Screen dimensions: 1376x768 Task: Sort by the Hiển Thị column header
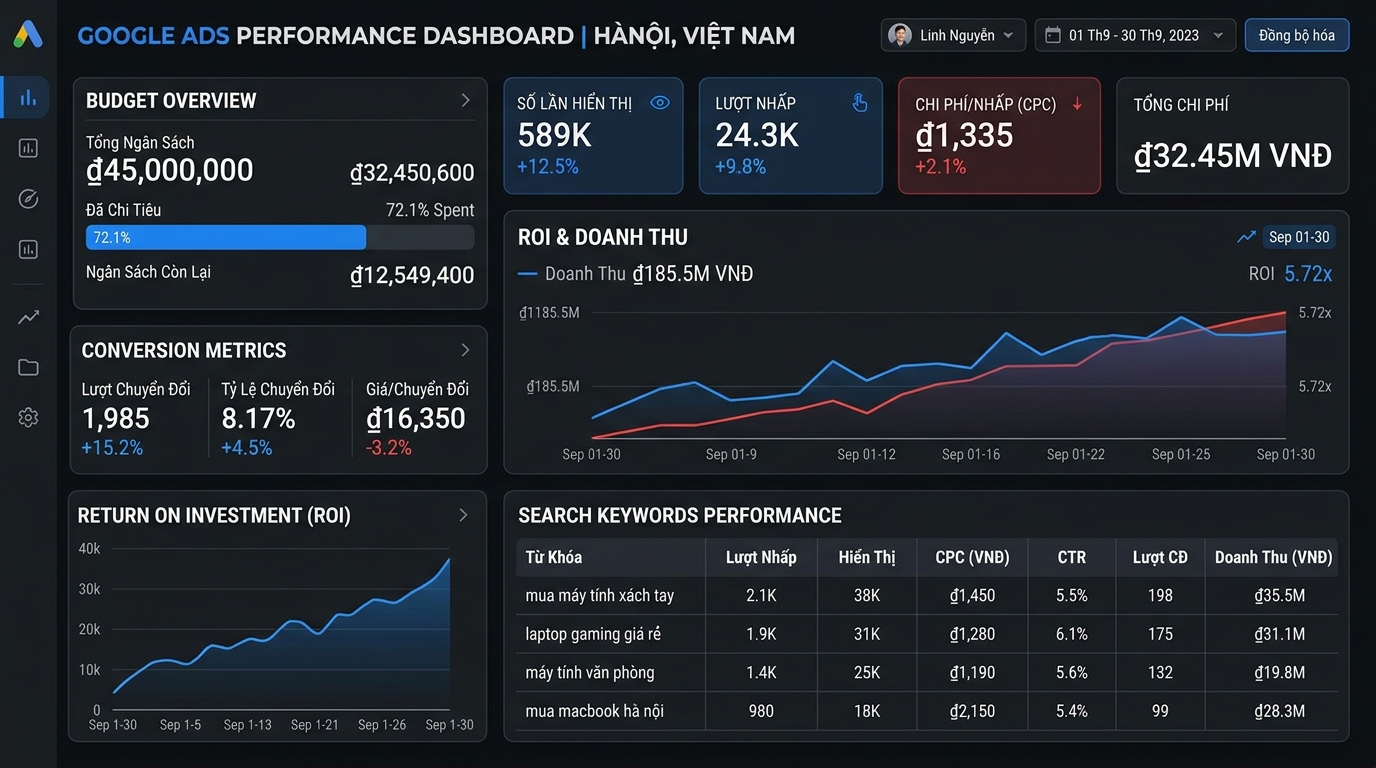[x=867, y=557]
